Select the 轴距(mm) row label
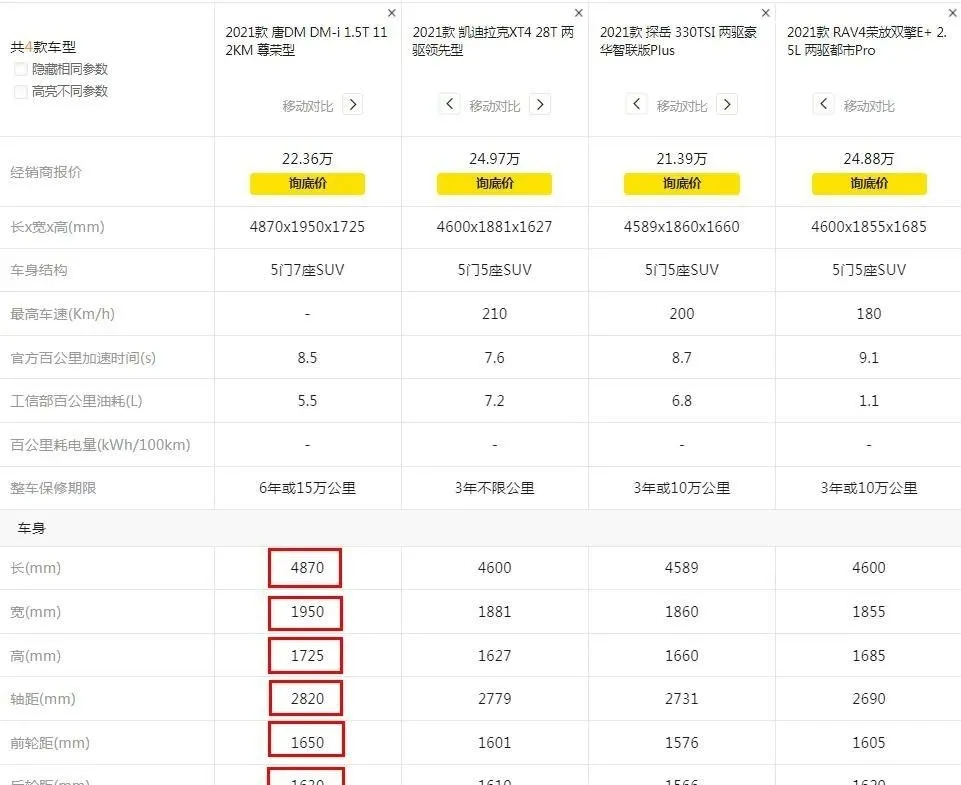 click(42, 699)
